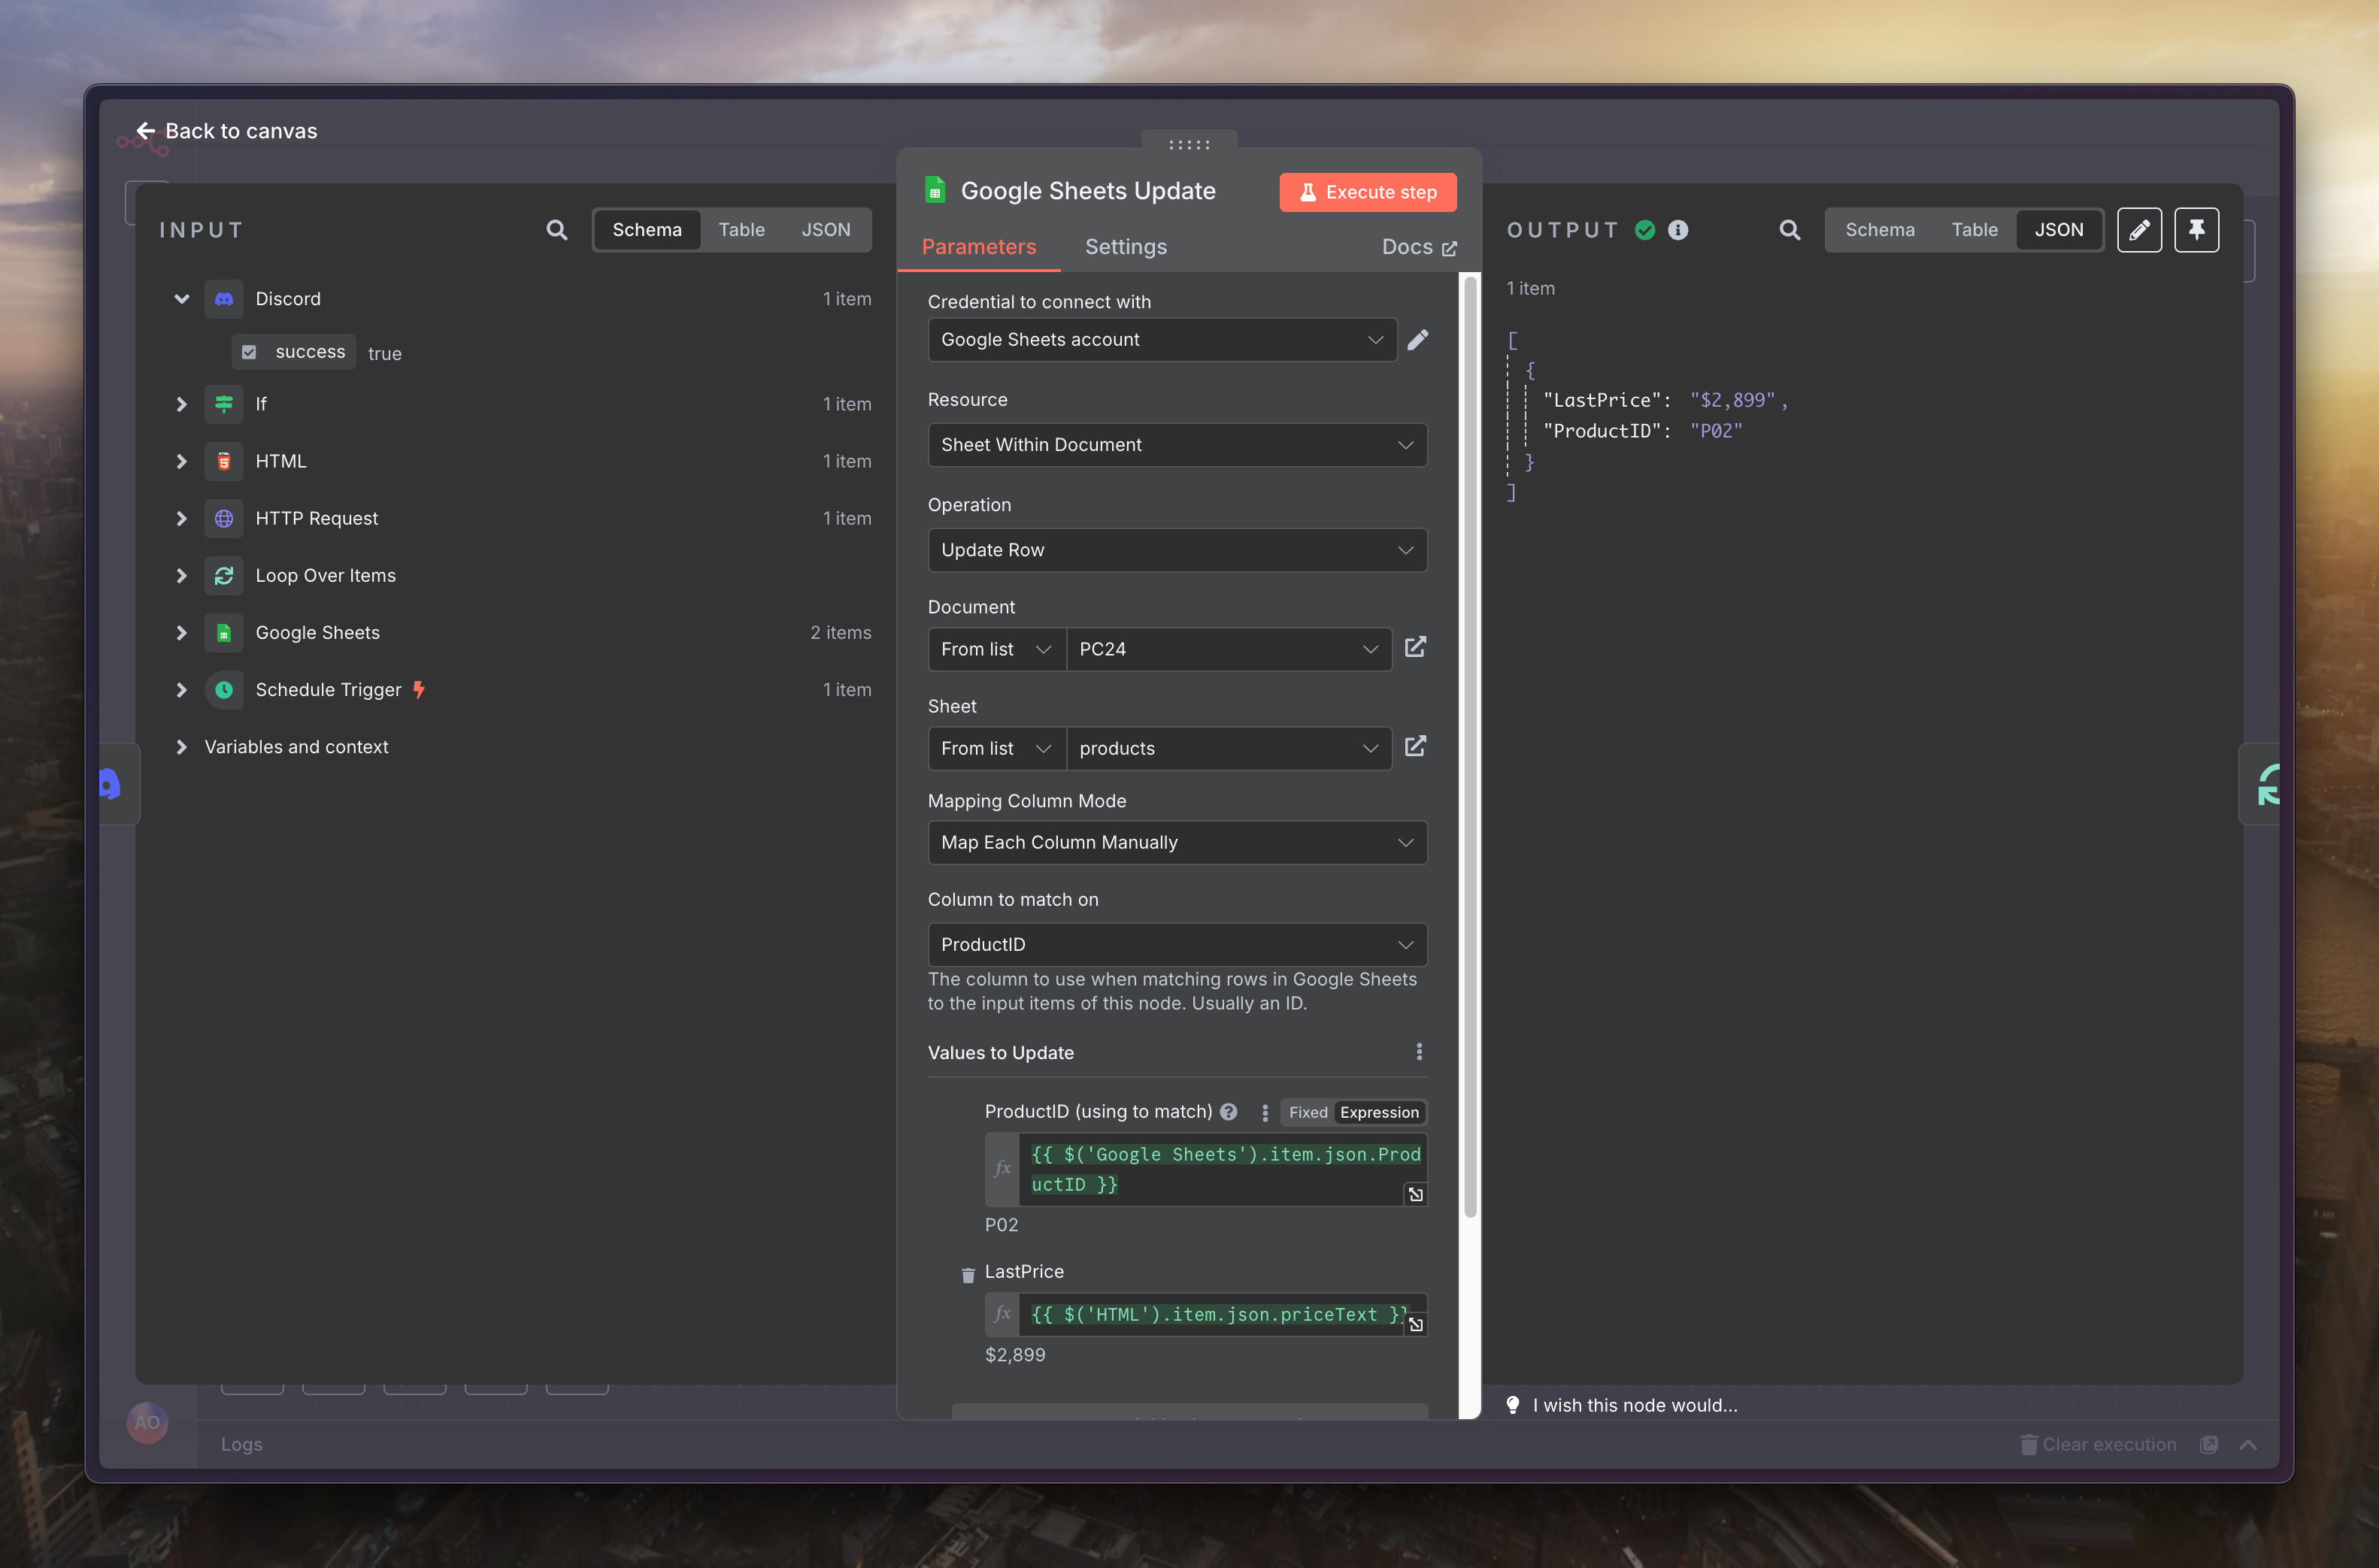Open the Settings tab

click(x=1125, y=247)
